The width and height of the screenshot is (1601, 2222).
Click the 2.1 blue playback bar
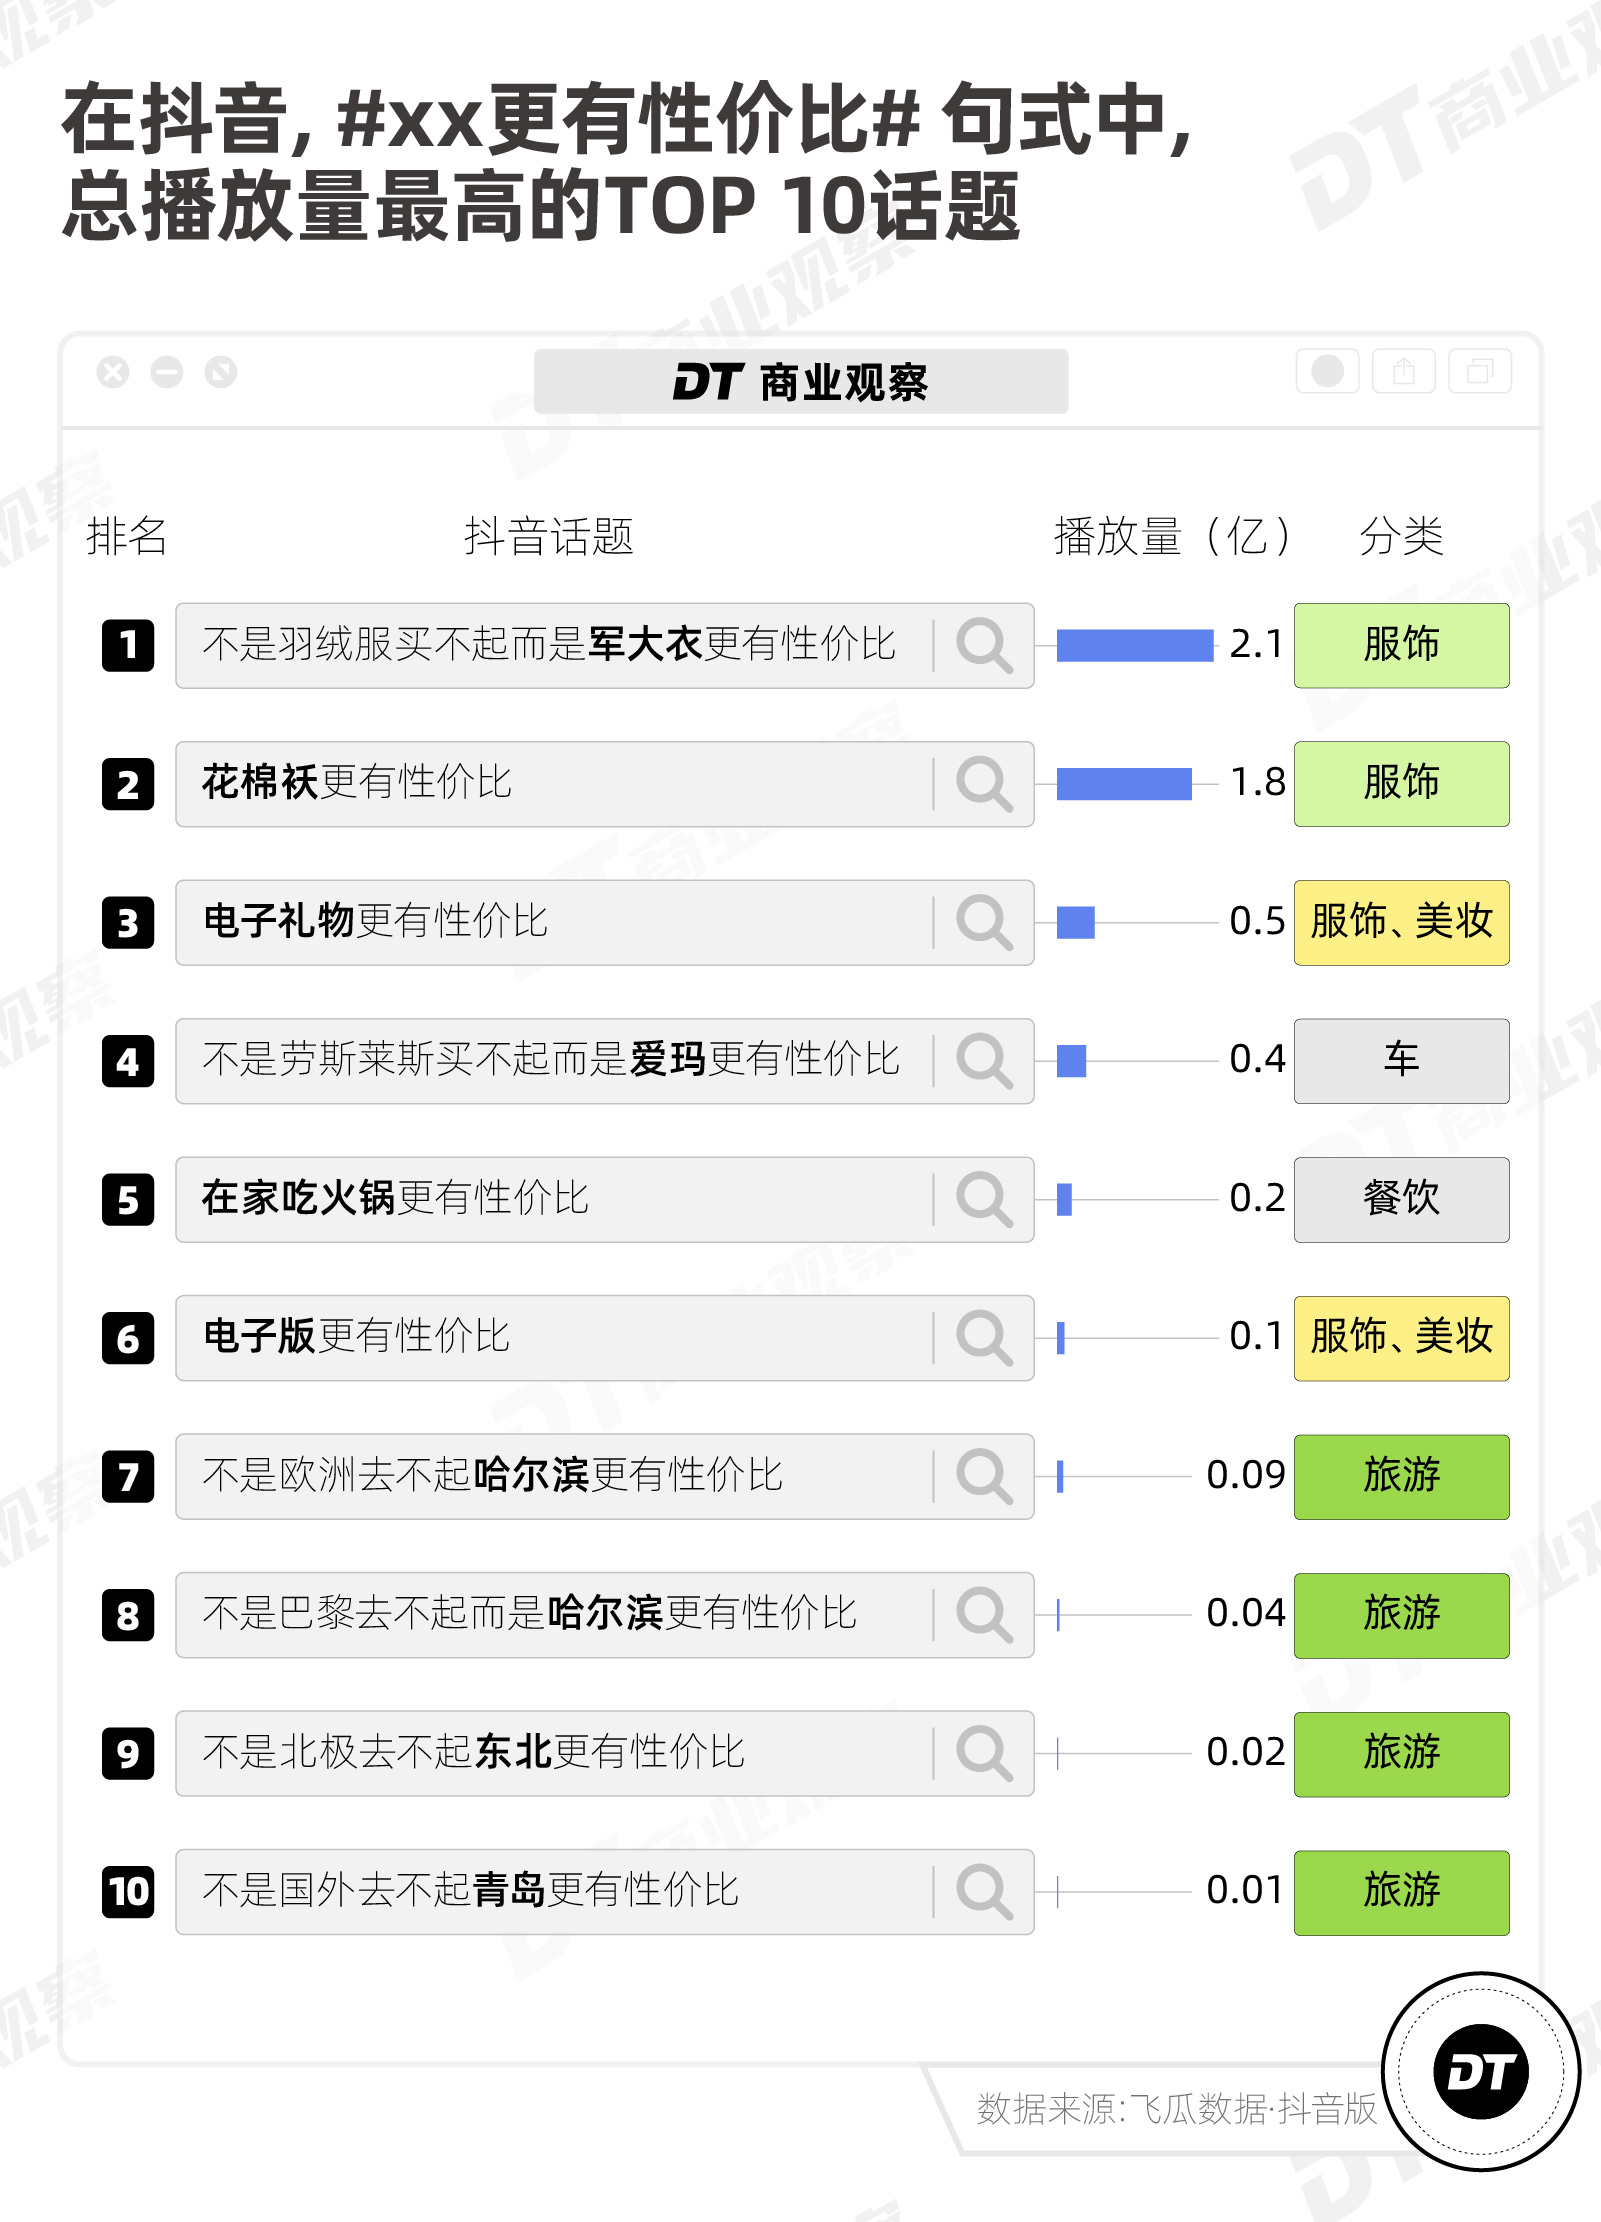click(1135, 645)
